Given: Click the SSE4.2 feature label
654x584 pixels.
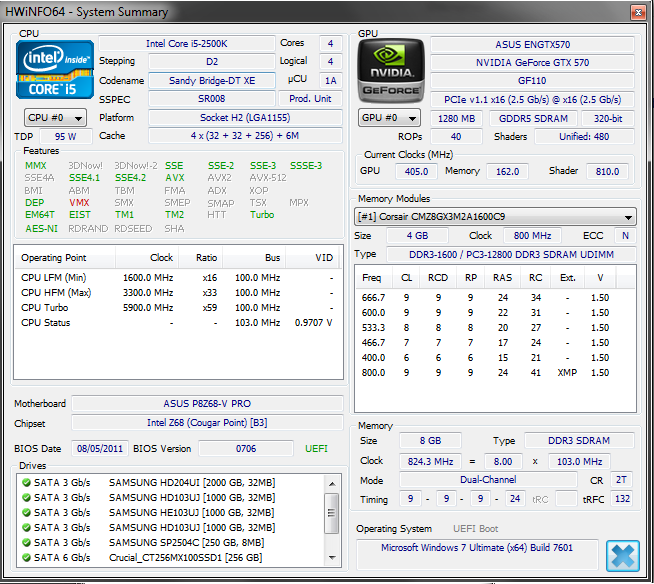Looking at the screenshot, I should (131, 178).
